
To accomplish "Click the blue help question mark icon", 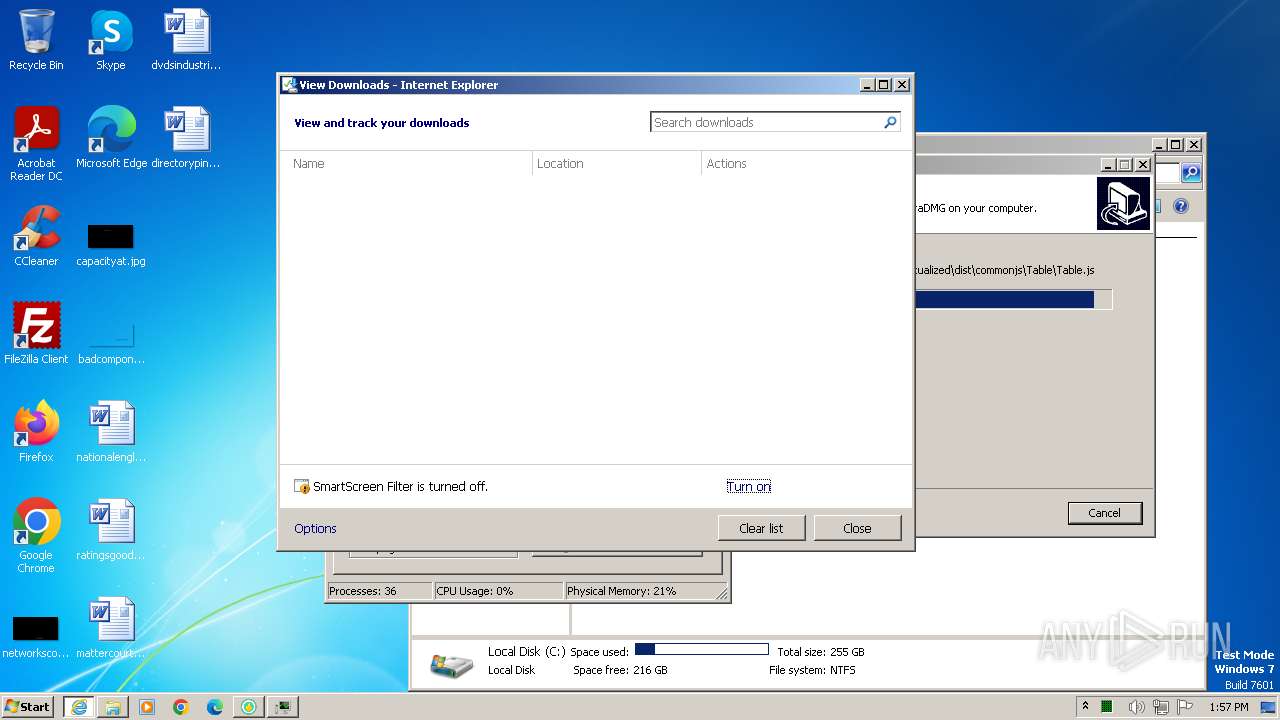I will tap(1181, 206).
